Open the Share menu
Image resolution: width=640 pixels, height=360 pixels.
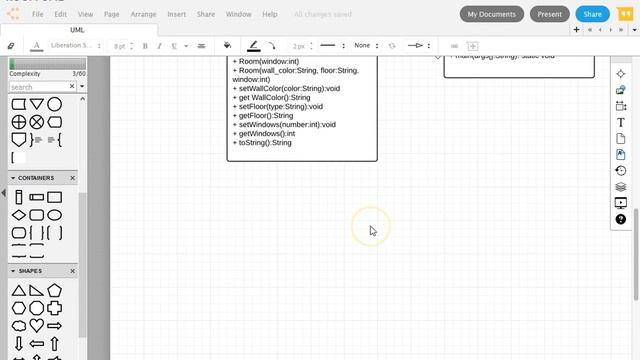[206, 14]
